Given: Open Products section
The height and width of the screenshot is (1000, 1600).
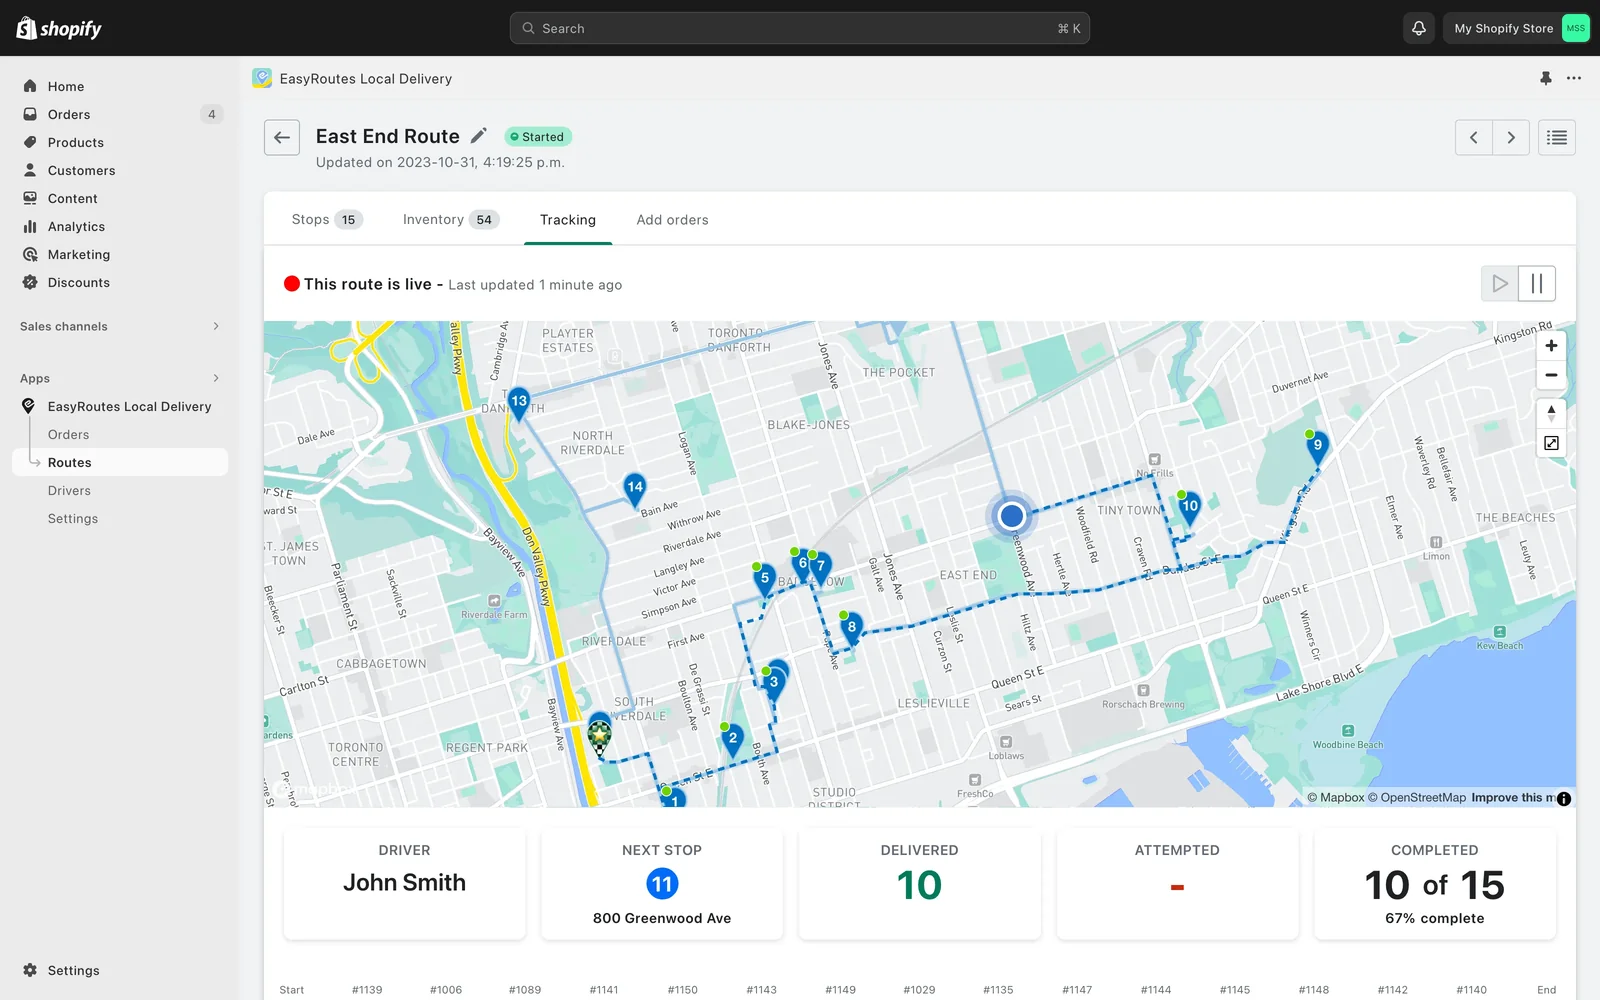Looking at the screenshot, I should coord(76,142).
